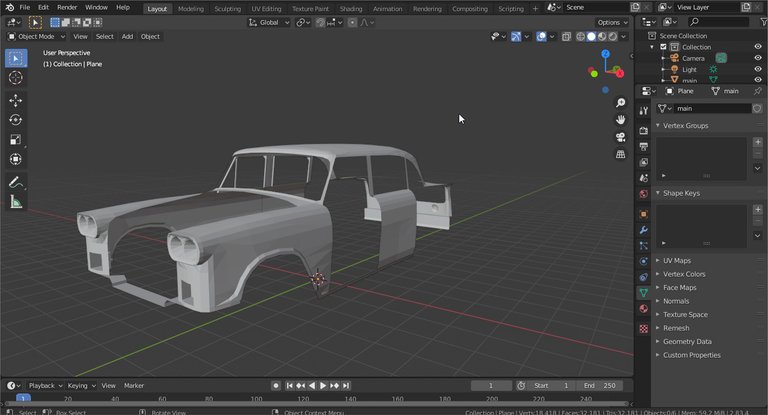This screenshot has width=768, height=415.
Task: Select the Transform tool
Action: pos(16,159)
